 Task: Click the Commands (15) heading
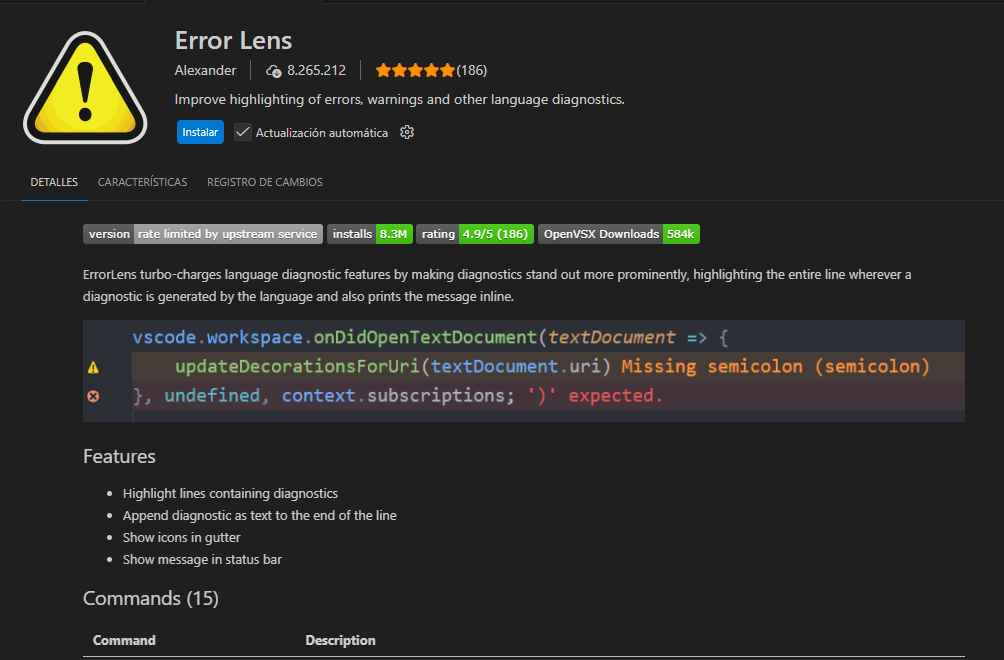point(150,598)
